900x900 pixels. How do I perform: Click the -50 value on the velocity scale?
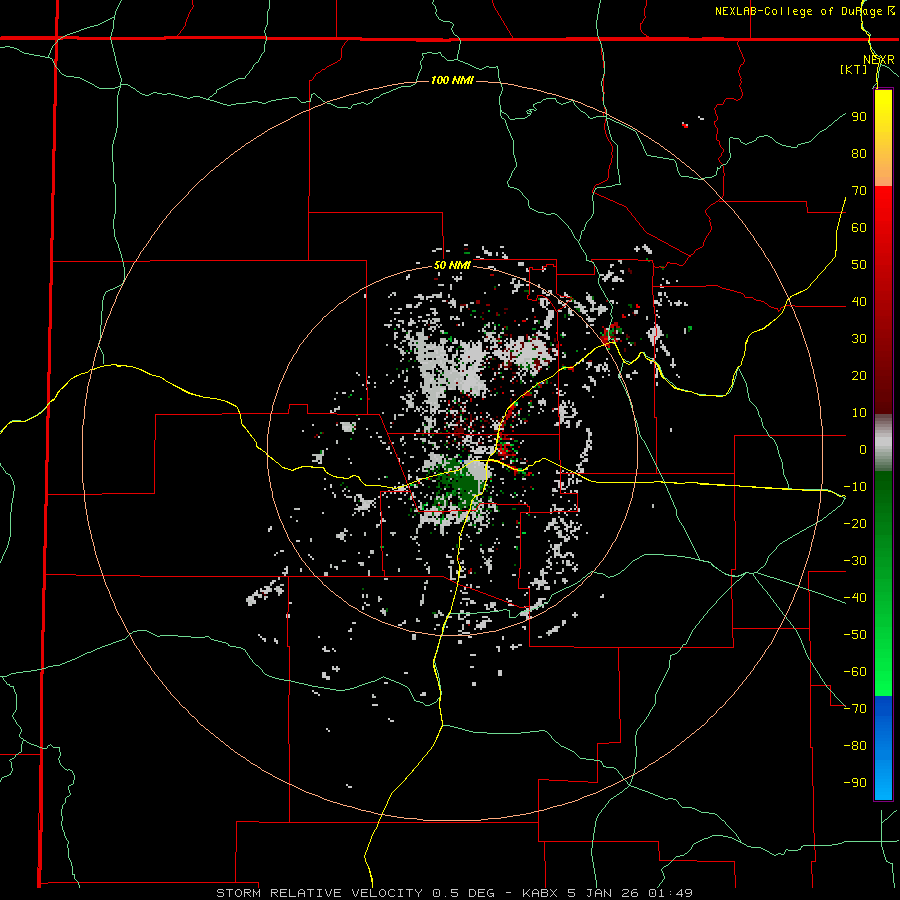point(855,635)
